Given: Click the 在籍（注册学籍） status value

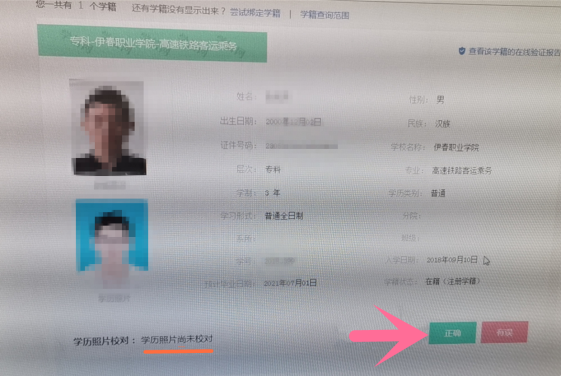Looking at the screenshot, I should (x=452, y=281).
